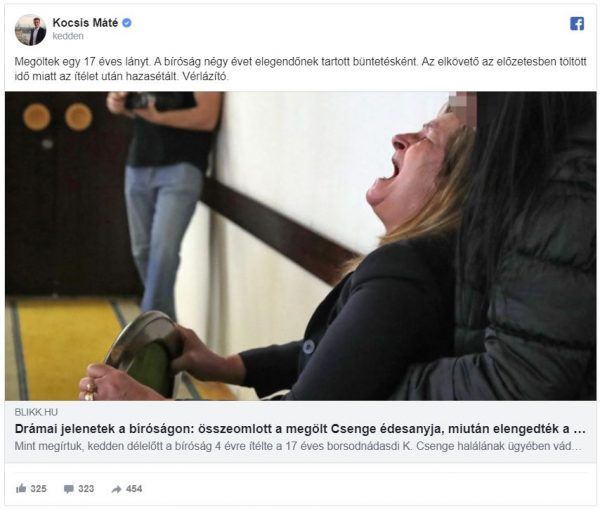Click the share arrow icon

point(116,489)
